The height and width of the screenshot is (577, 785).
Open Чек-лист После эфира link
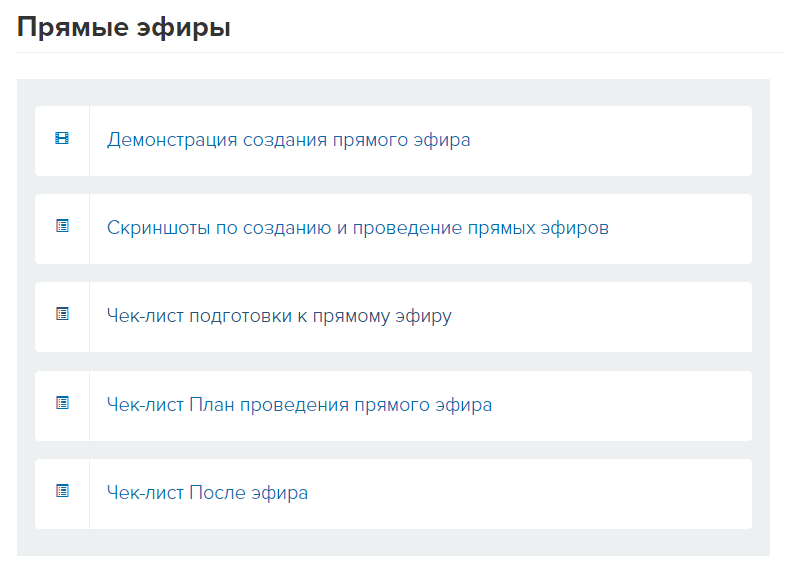point(207,493)
